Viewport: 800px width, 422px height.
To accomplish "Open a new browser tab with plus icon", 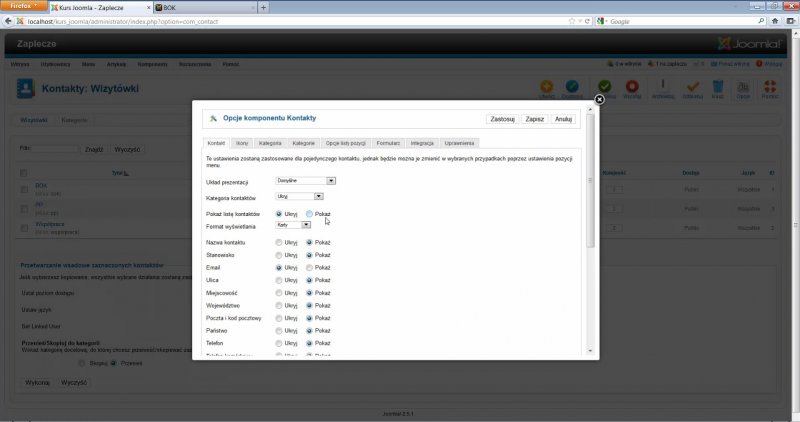I will (x=263, y=7).
